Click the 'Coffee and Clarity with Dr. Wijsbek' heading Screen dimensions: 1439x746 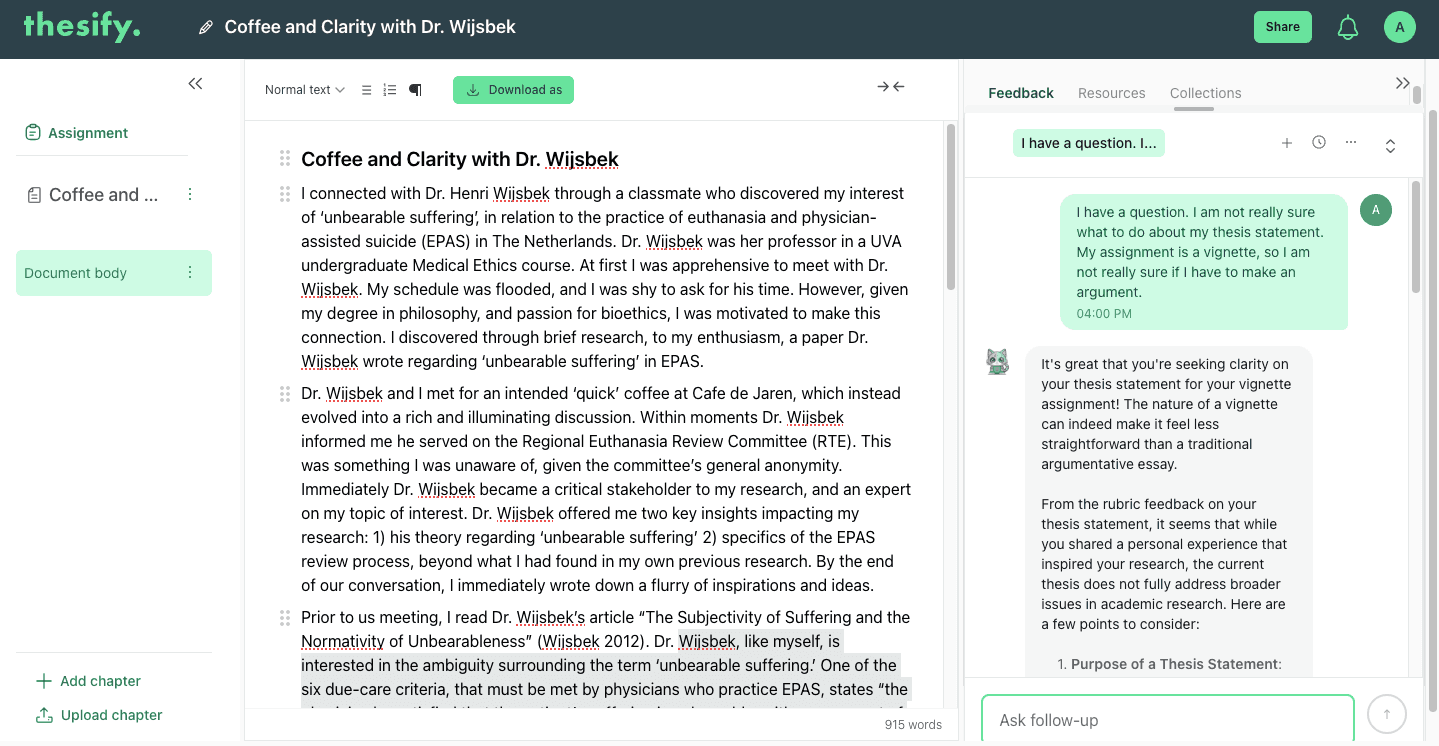460,159
